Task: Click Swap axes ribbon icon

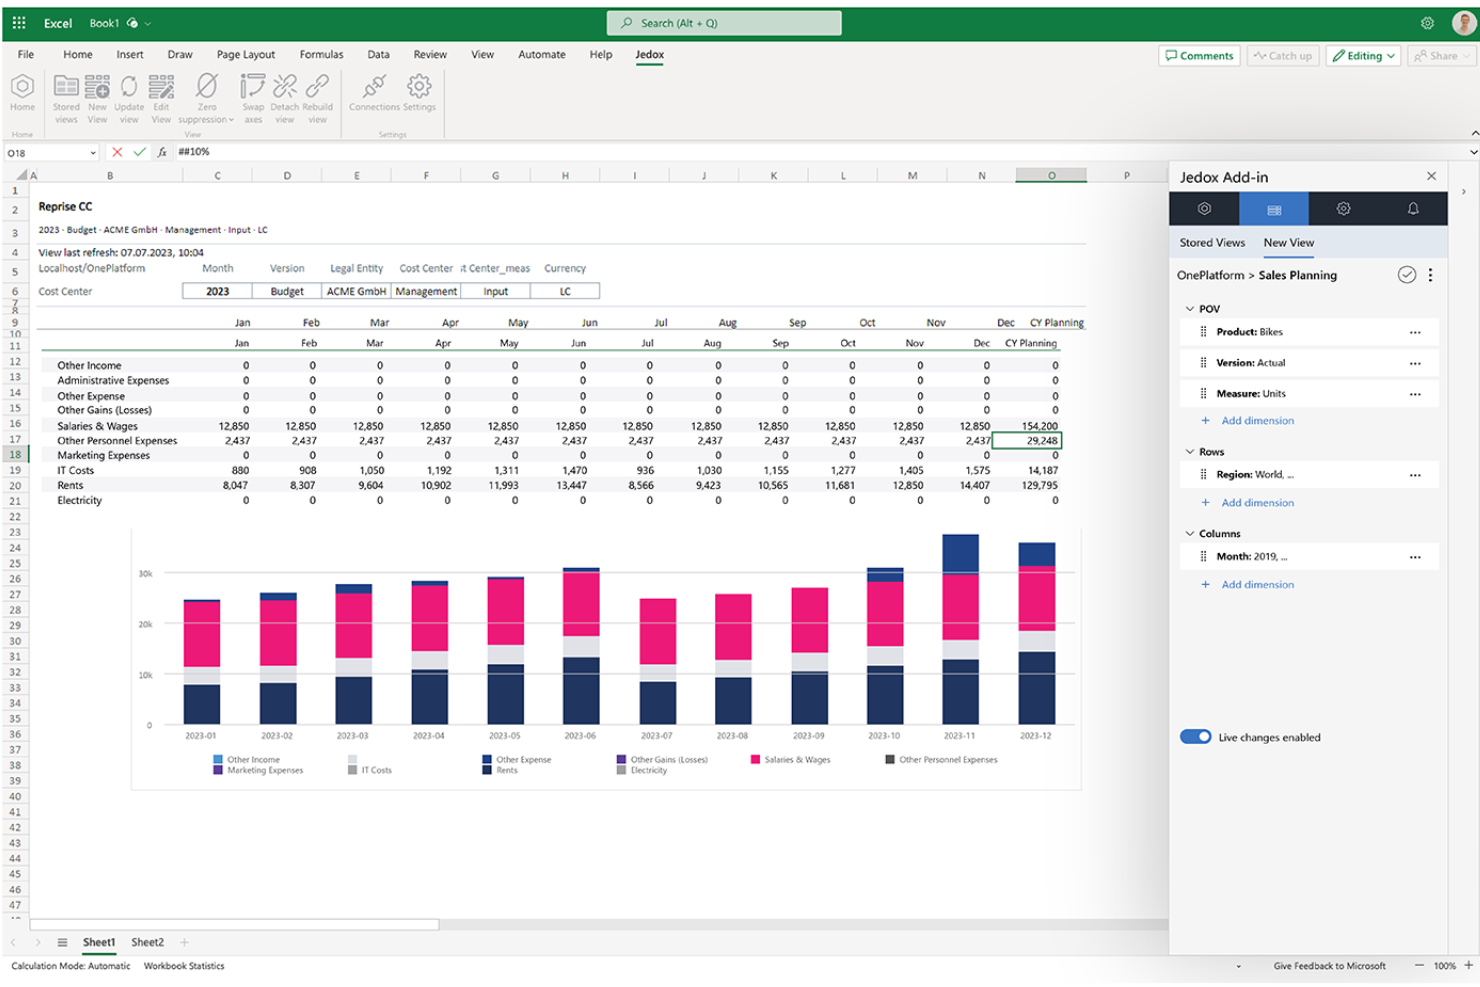Action: [253, 99]
